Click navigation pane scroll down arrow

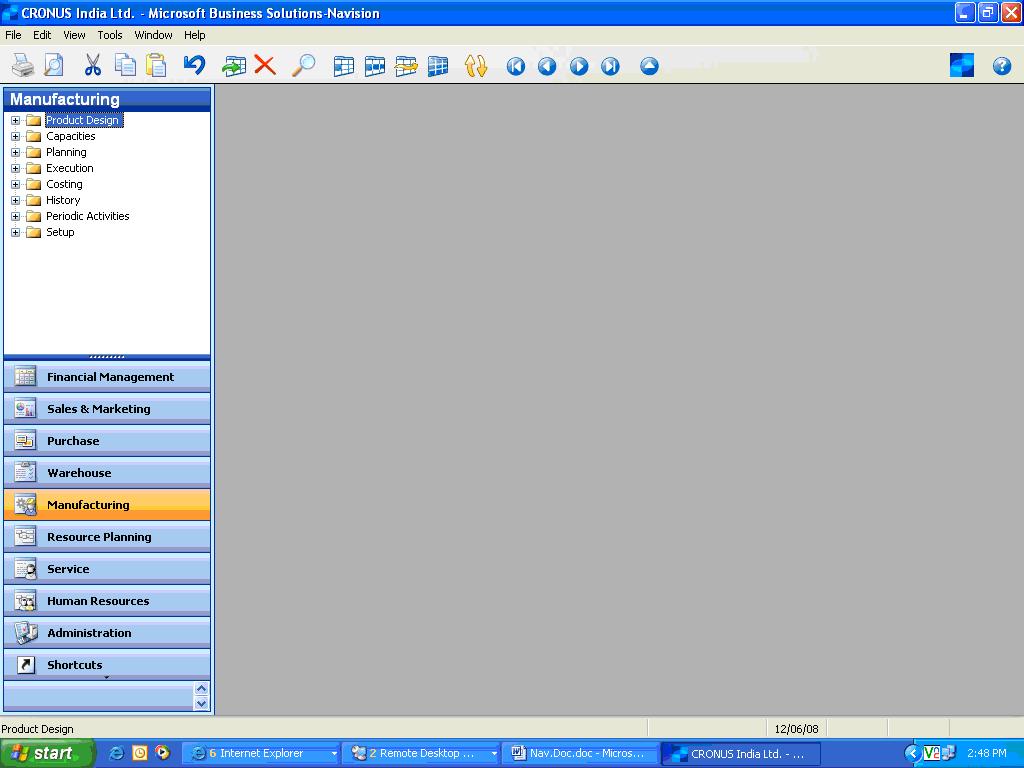(x=201, y=703)
